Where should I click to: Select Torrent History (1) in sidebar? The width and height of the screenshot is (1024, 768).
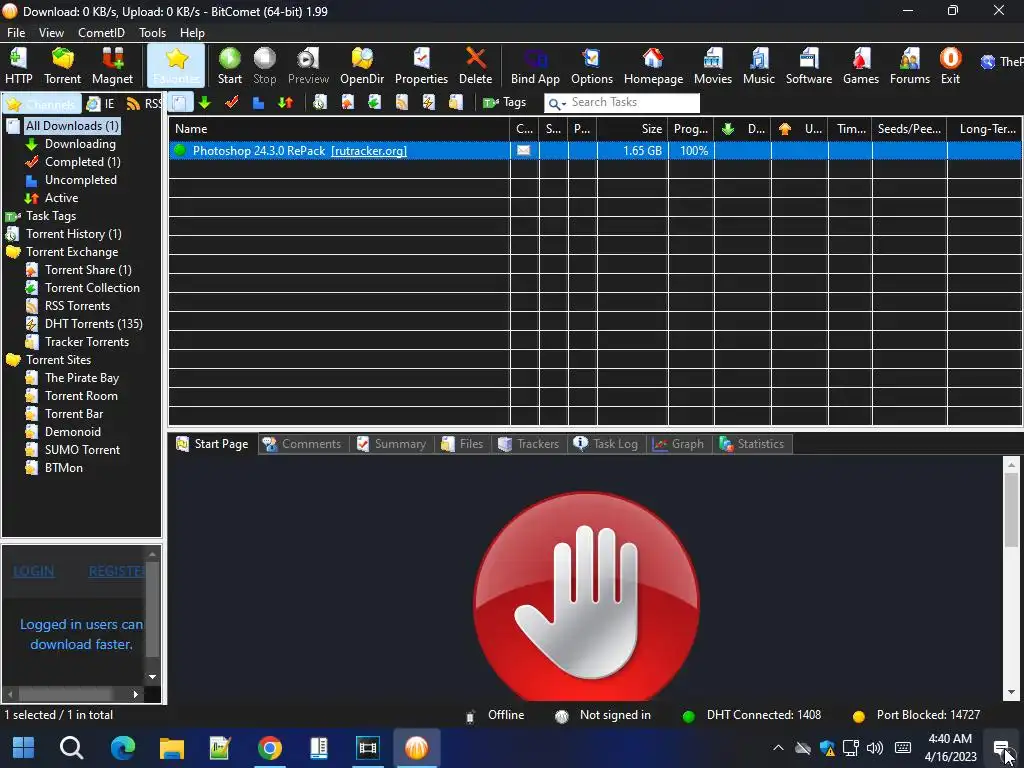(74, 234)
